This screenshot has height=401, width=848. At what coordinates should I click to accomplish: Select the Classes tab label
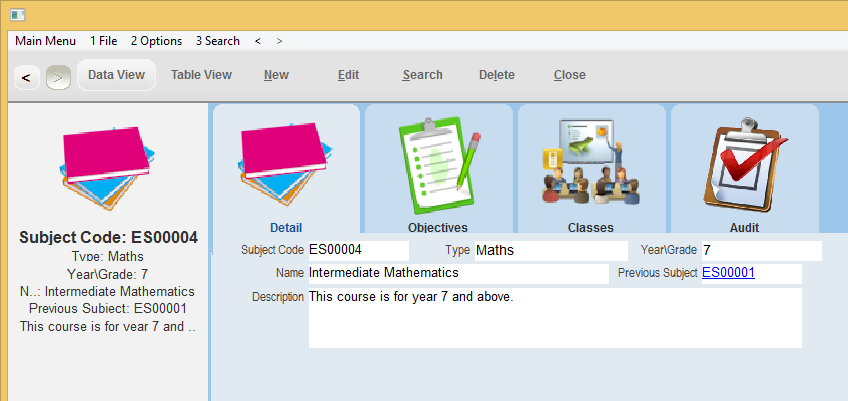(x=591, y=228)
